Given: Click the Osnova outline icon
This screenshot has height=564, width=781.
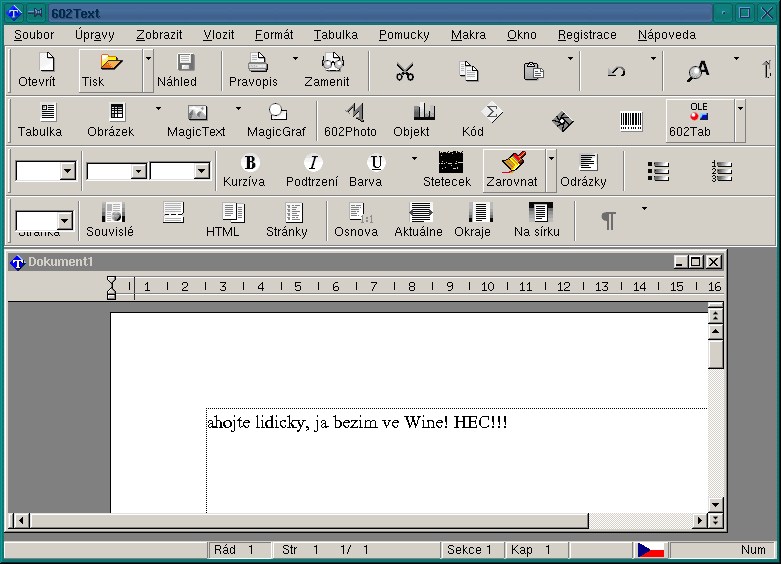Looking at the screenshot, I should pyautogui.click(x=361, y=212).
